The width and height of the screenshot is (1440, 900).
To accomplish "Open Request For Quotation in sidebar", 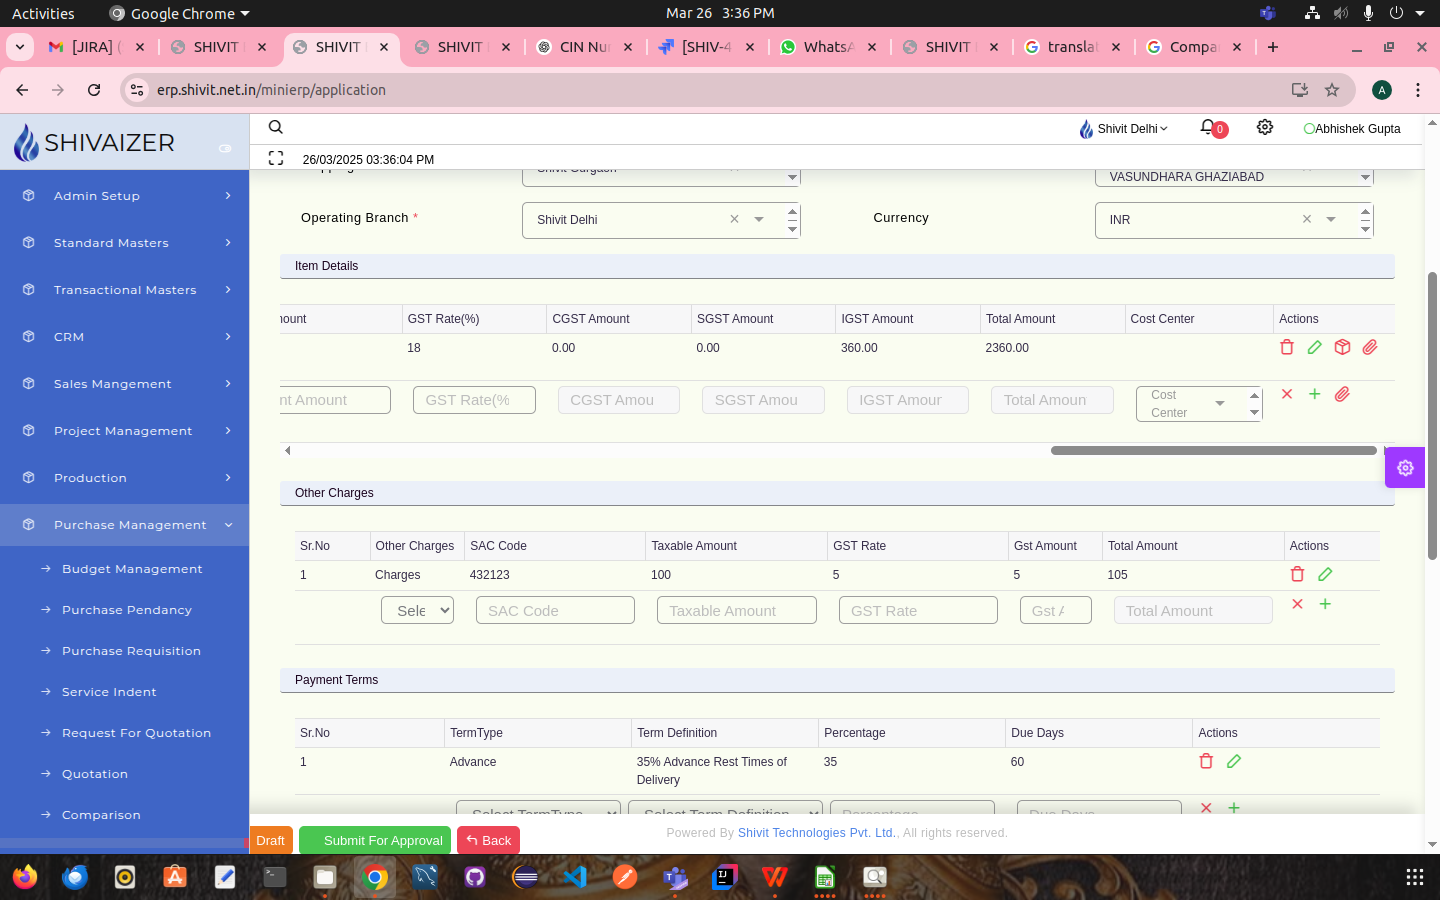I will [x=136, y=733].
